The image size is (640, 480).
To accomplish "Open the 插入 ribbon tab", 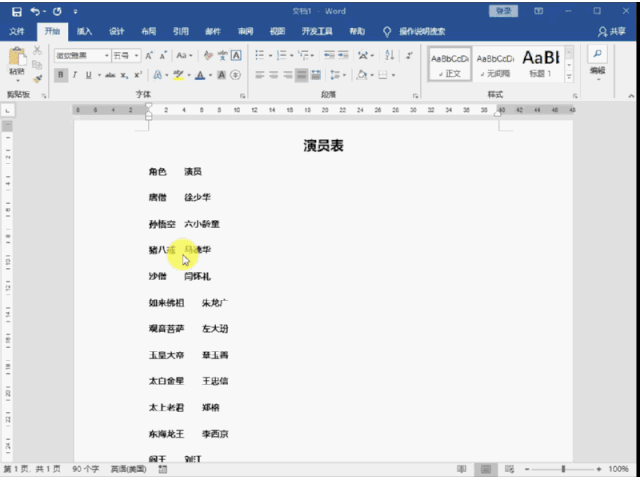I will 85,31.
